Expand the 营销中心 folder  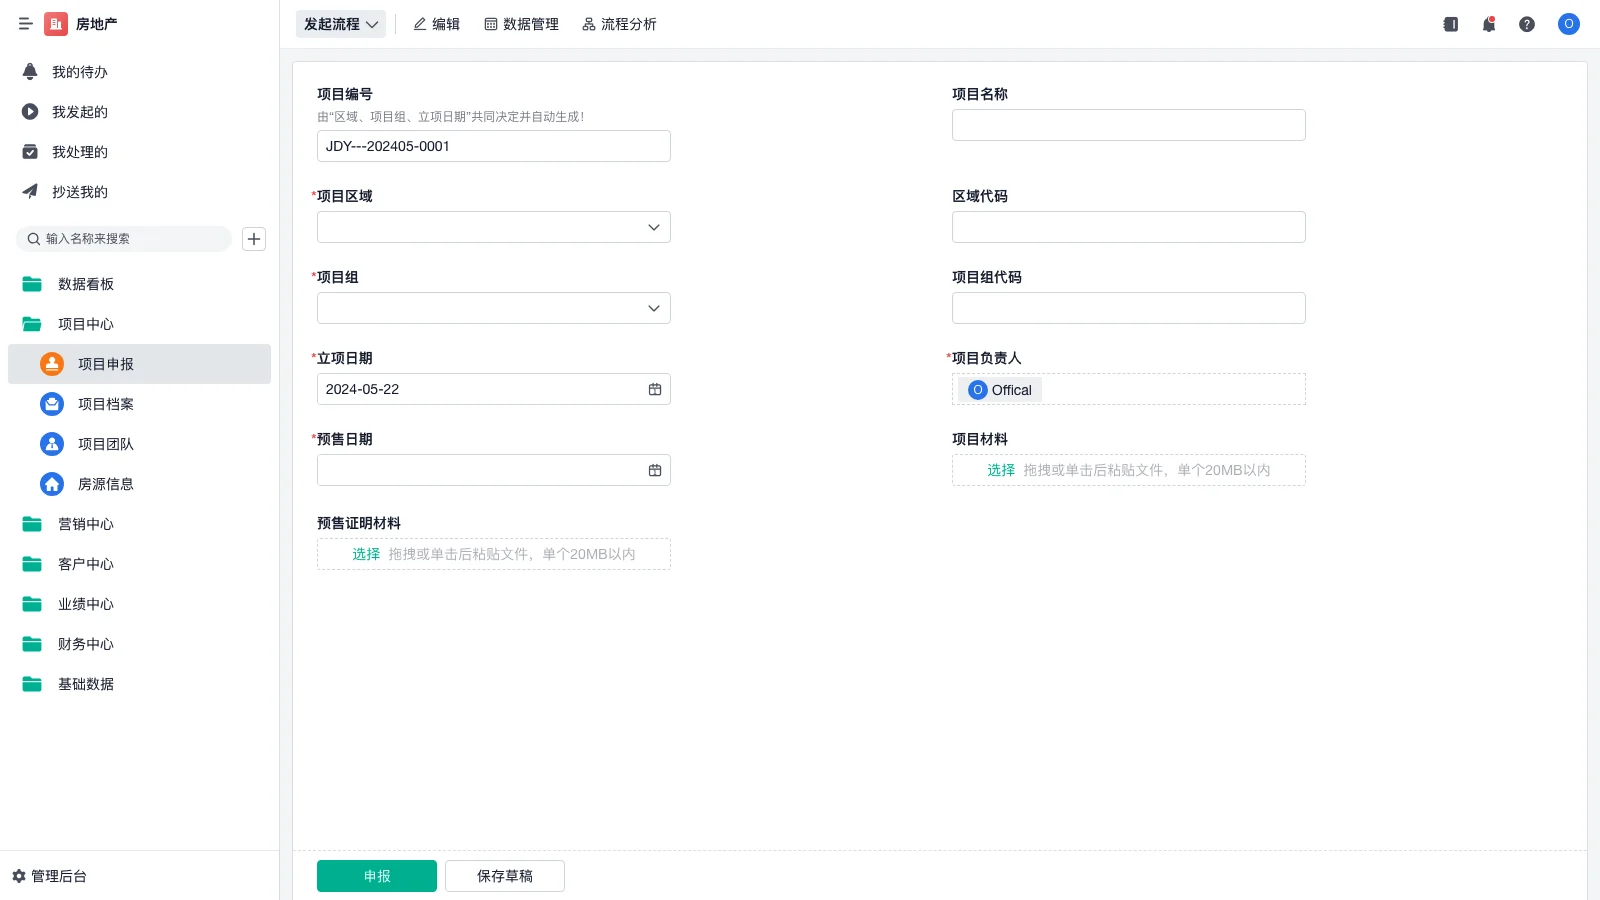139,524
